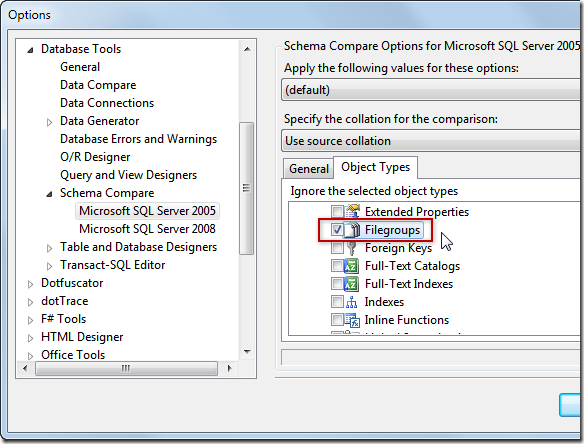
Task: Select Microsoft SQL Server 2005 item
Action: (147, 211)
